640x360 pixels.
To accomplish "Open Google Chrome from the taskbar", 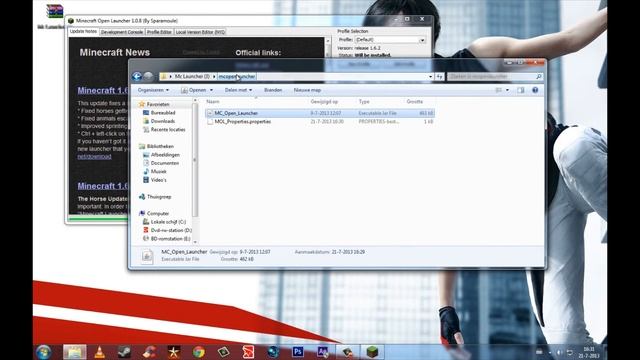I will (x=199, y=352).
